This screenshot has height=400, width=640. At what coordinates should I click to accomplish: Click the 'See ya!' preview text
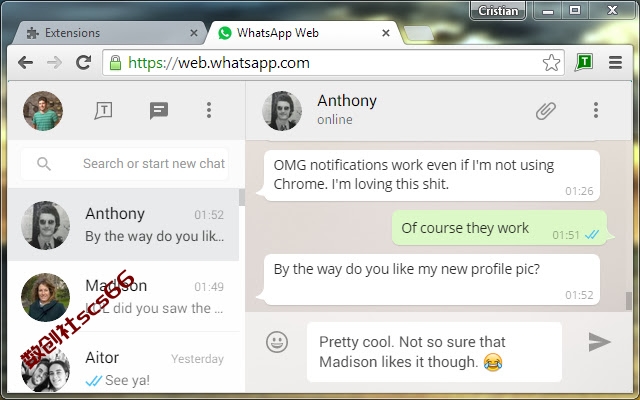click(x=127, y=380)
